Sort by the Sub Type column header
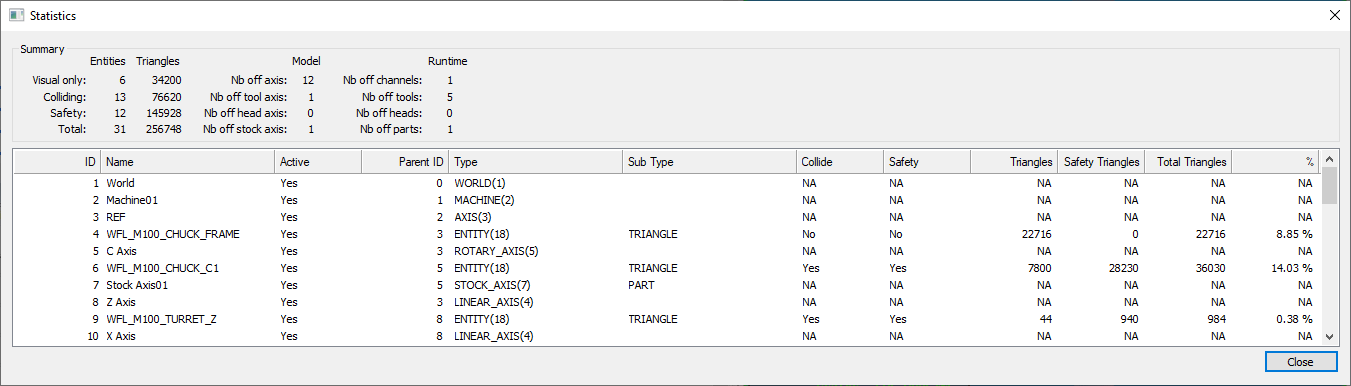This screenshot has width=1351, height=386. (709, 161)
